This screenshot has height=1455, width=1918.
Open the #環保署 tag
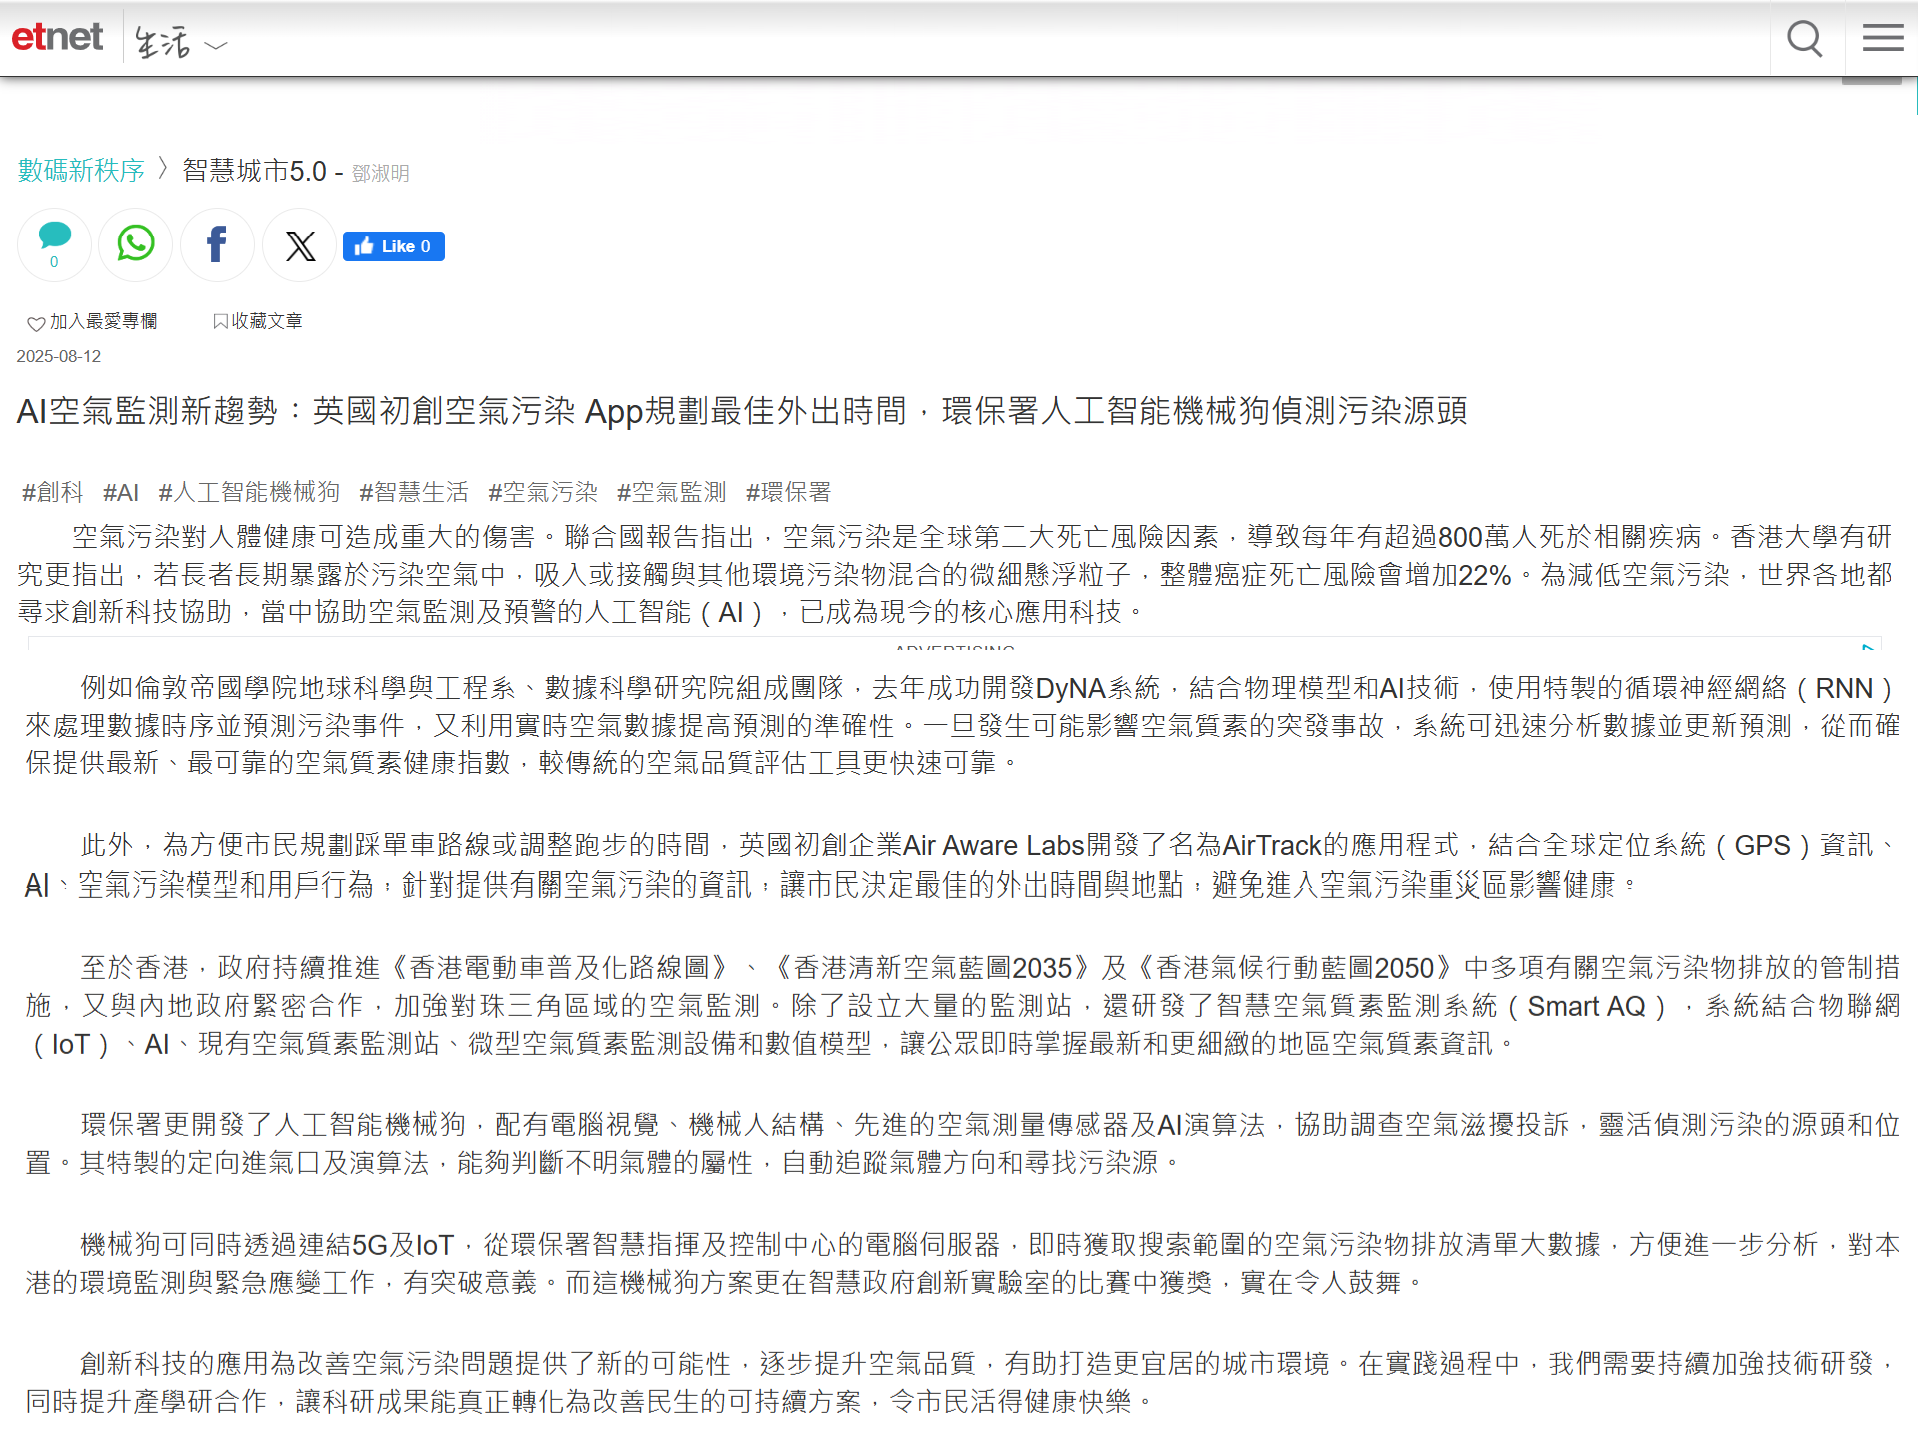click(789, 492)
